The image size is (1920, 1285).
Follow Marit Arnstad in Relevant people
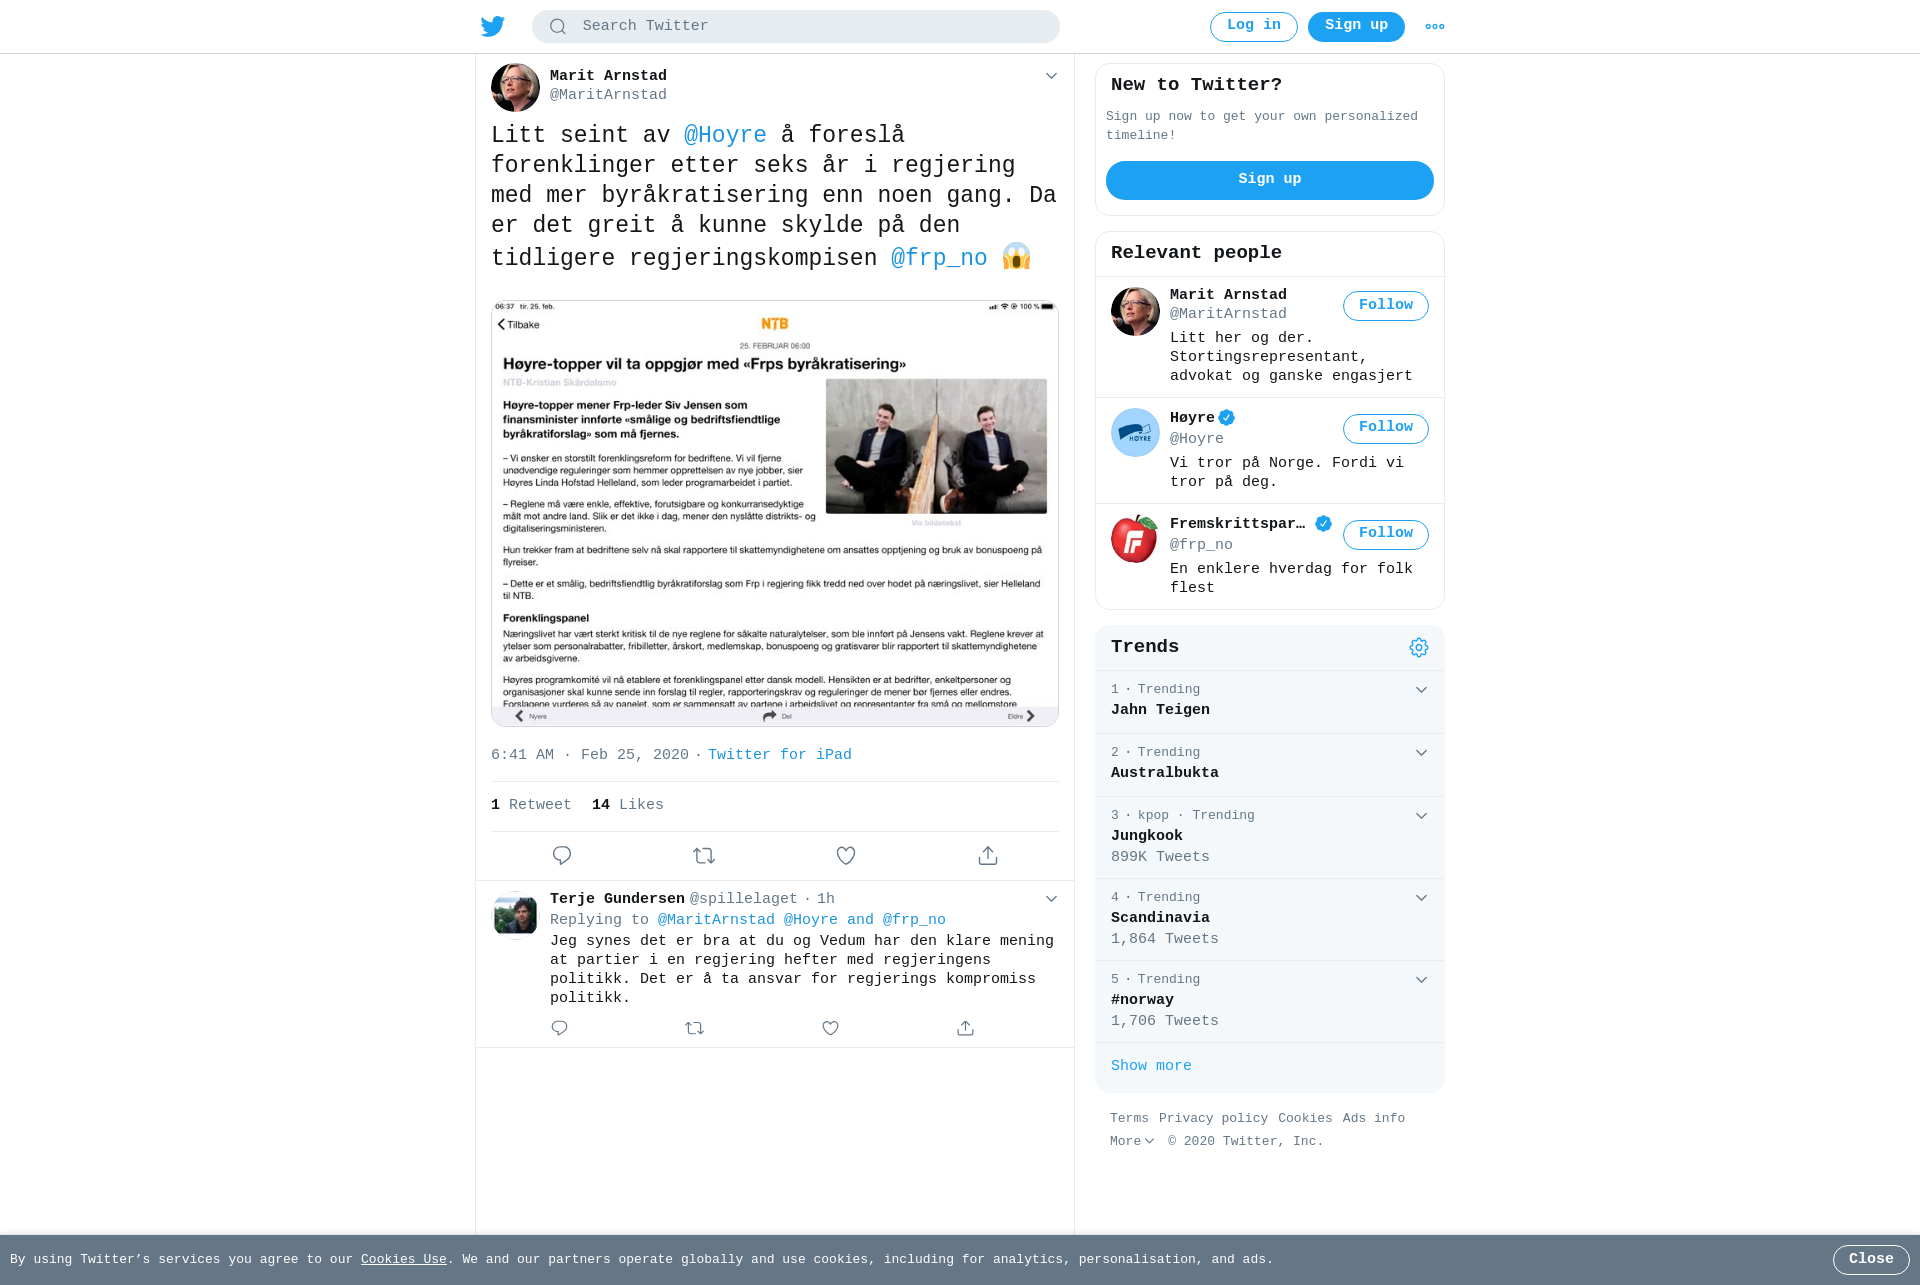tap(1386, 306)
